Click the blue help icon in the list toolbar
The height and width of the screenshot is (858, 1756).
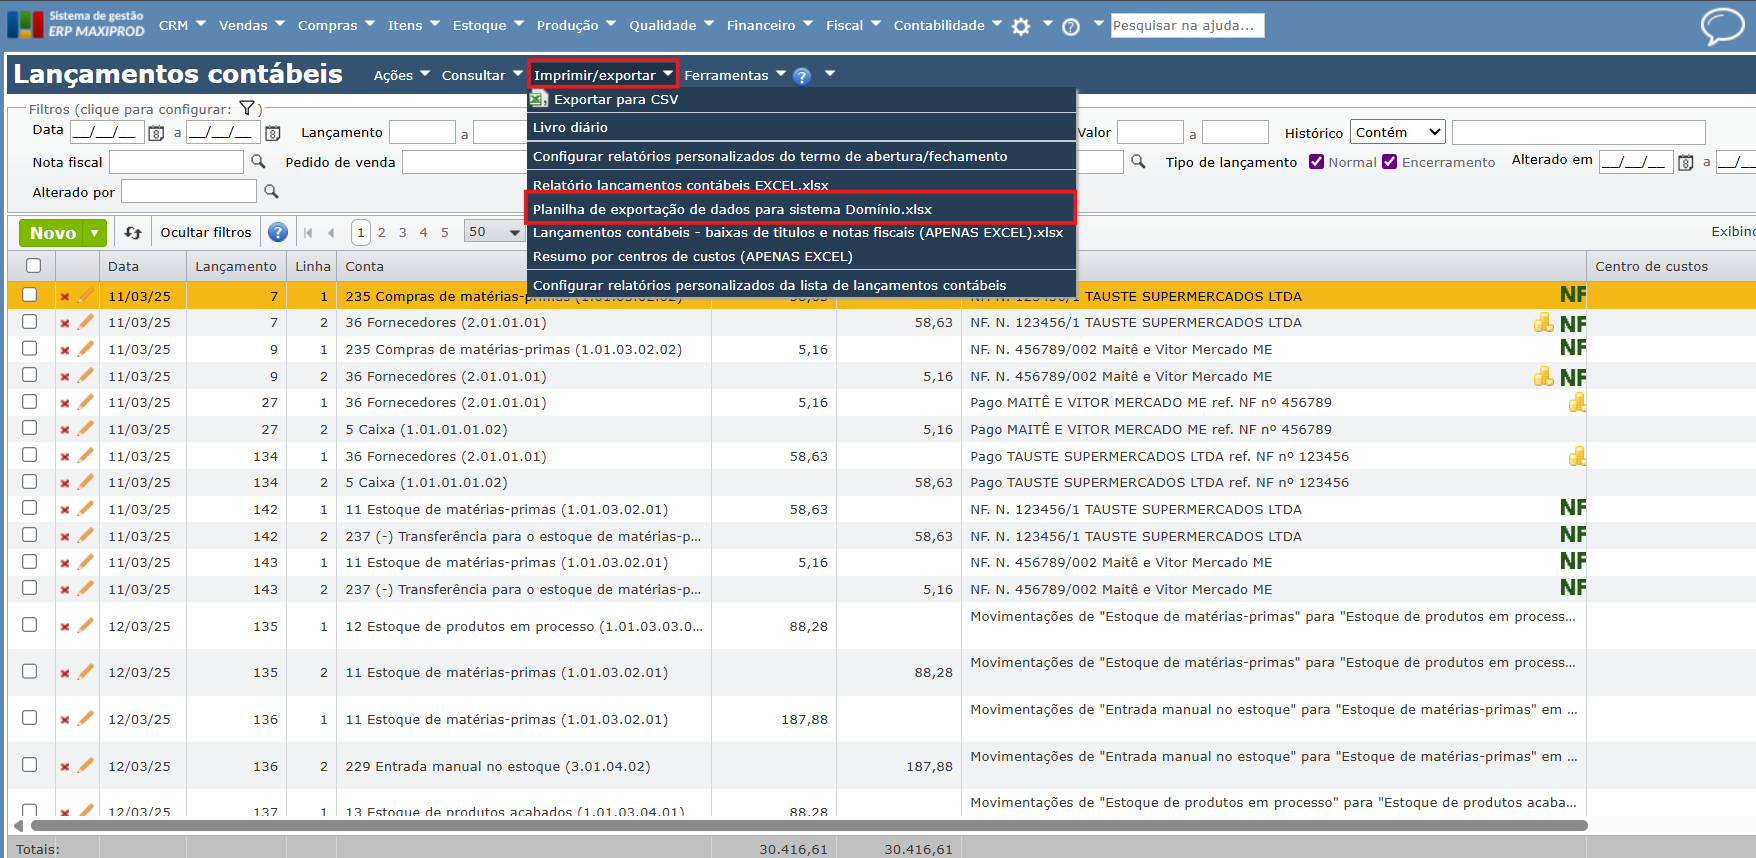[x=278, y=232]
